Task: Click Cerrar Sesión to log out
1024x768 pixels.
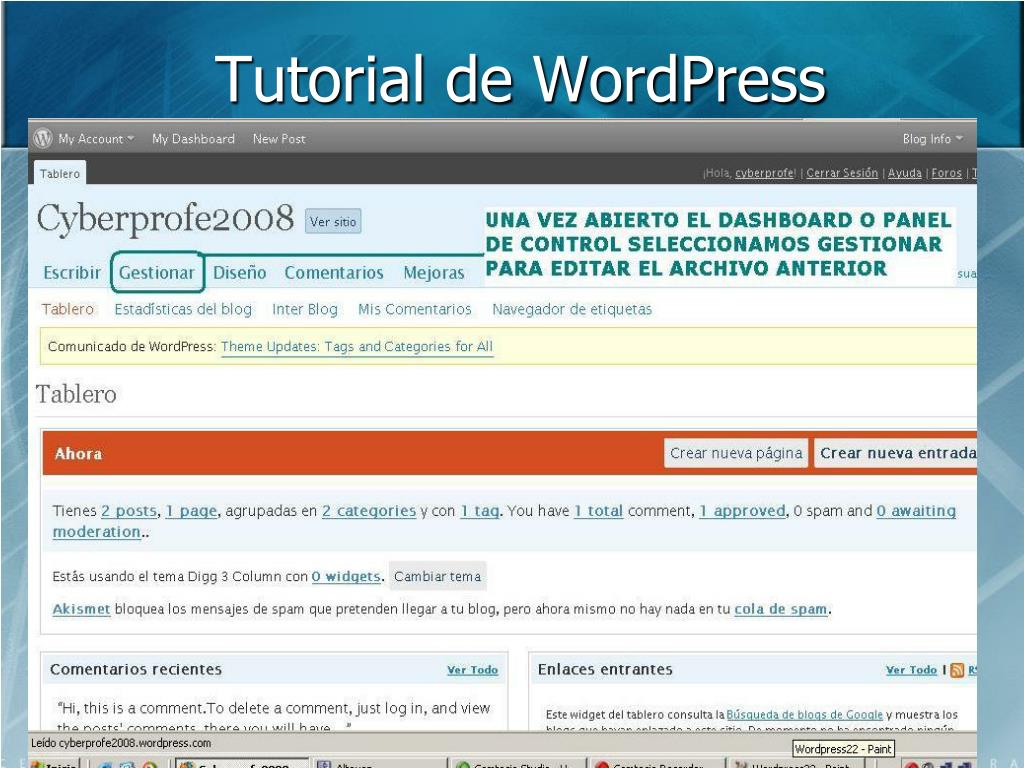Action: click(x=842, y=173)
